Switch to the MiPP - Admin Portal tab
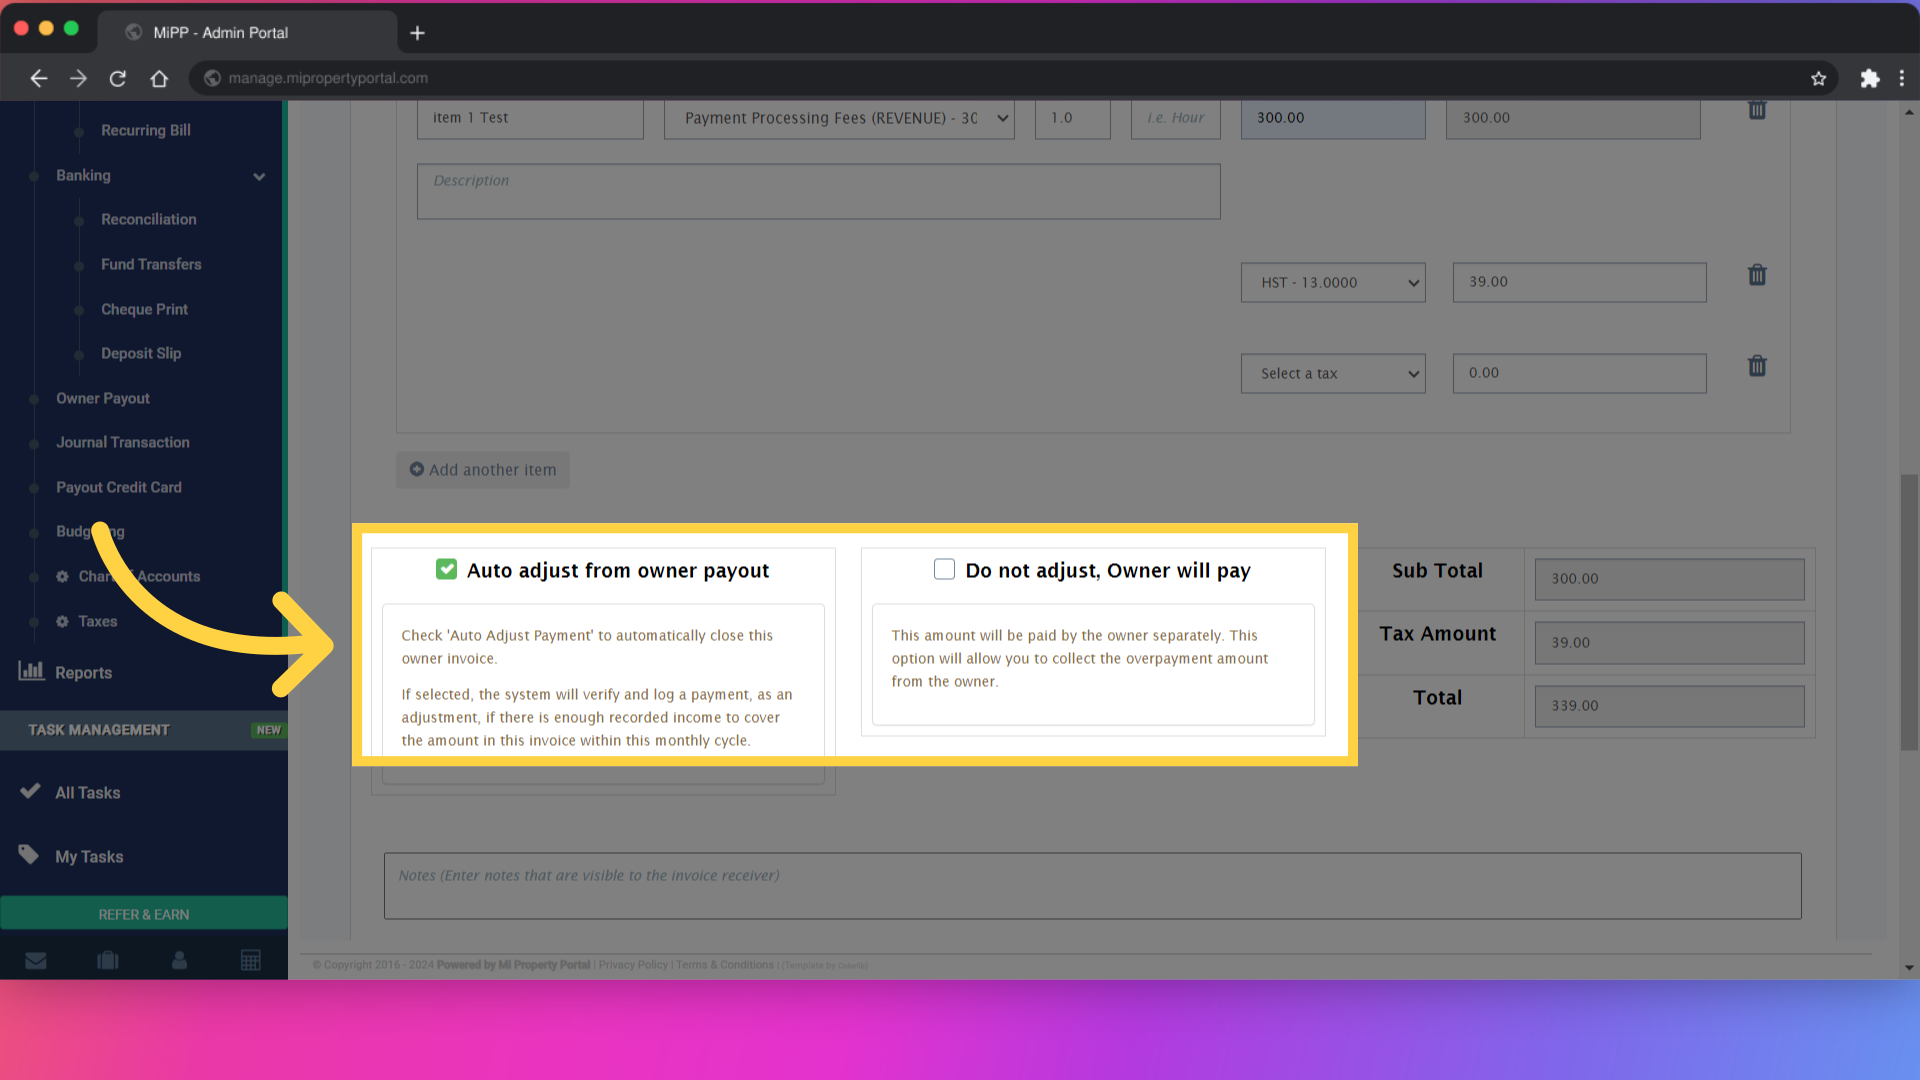This screenshot has height=1080, width=1920. [x=220, y=32]
